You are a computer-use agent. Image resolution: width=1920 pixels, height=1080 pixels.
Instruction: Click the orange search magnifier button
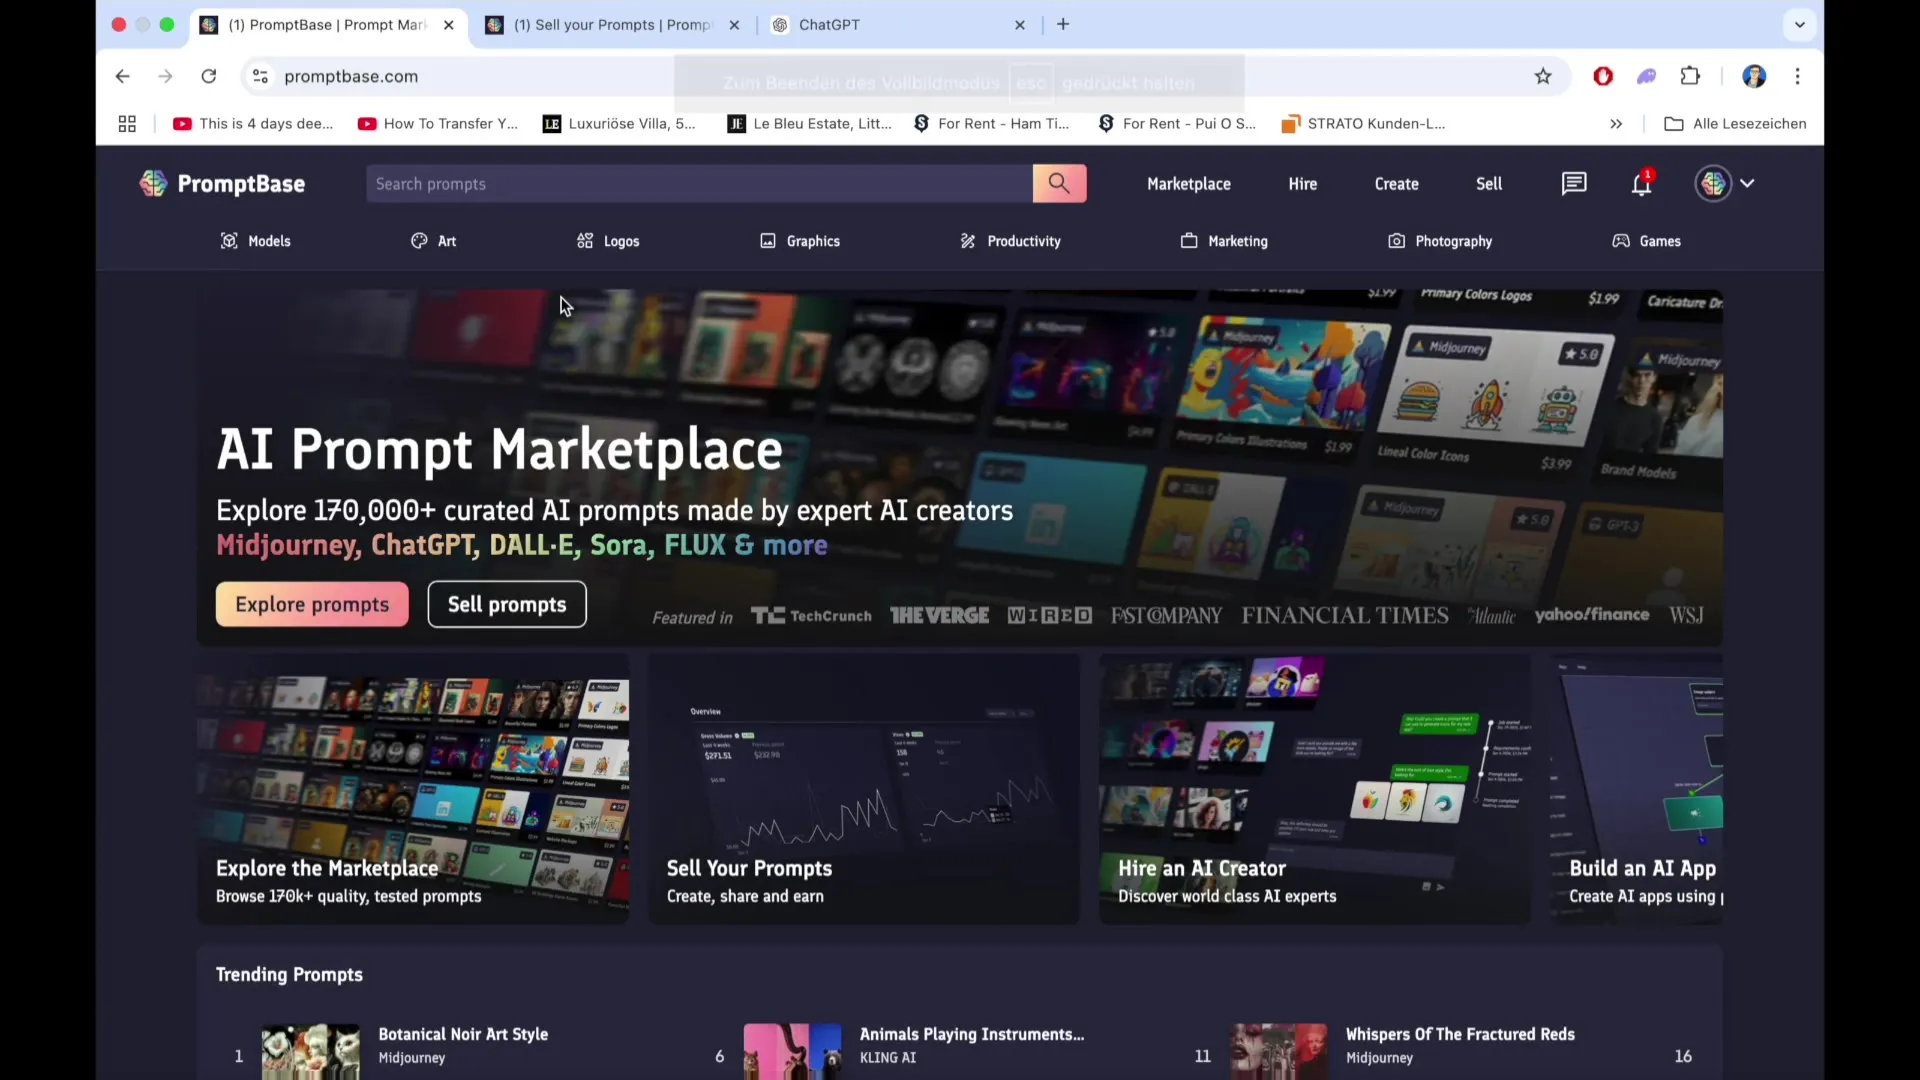[x=1059, y=183]
